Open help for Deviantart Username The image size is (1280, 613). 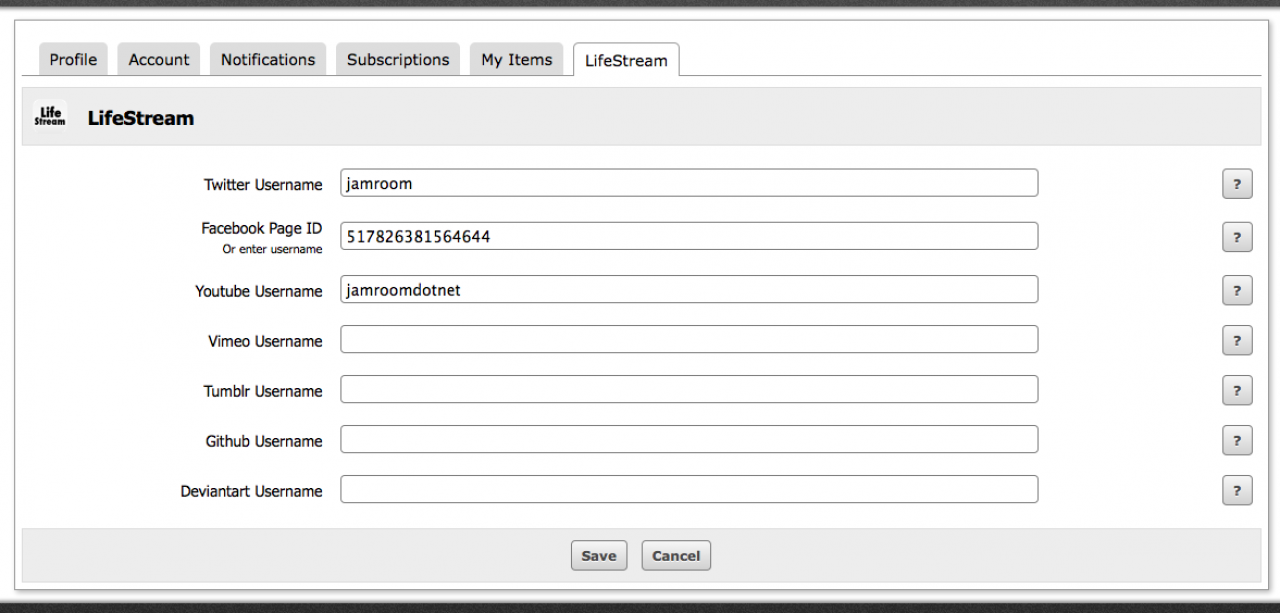(x=1237, y=490)
